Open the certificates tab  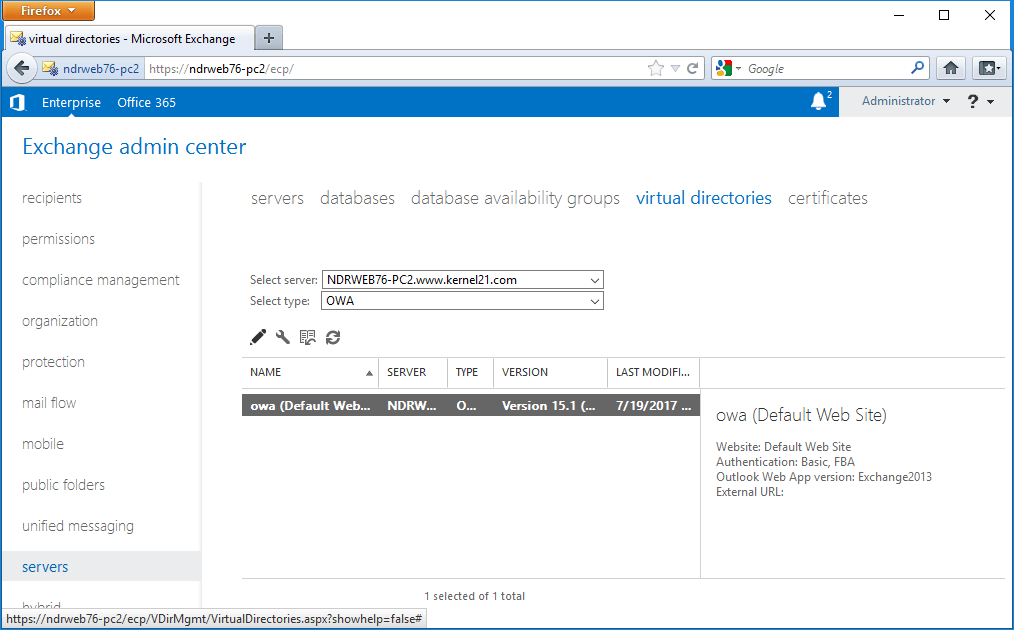[x=828, y=198]
